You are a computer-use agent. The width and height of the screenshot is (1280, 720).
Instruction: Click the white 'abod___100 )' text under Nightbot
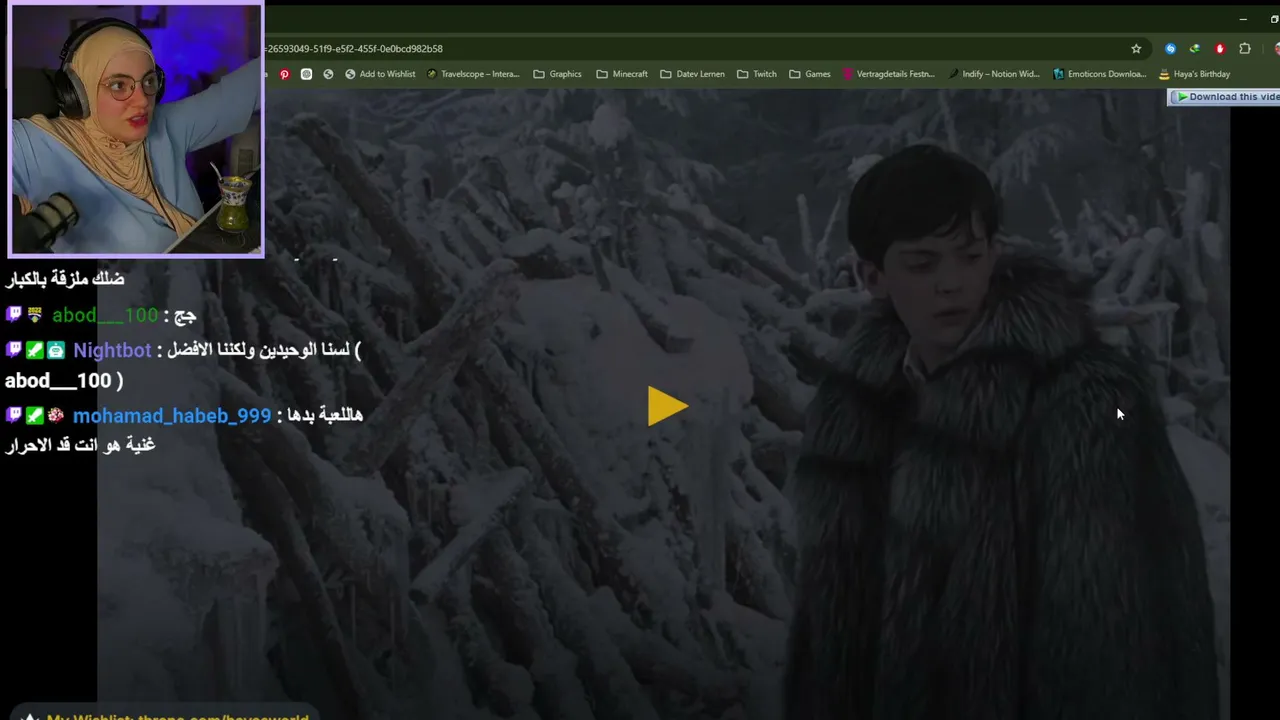pyautogui.click(x=64, y=381)
